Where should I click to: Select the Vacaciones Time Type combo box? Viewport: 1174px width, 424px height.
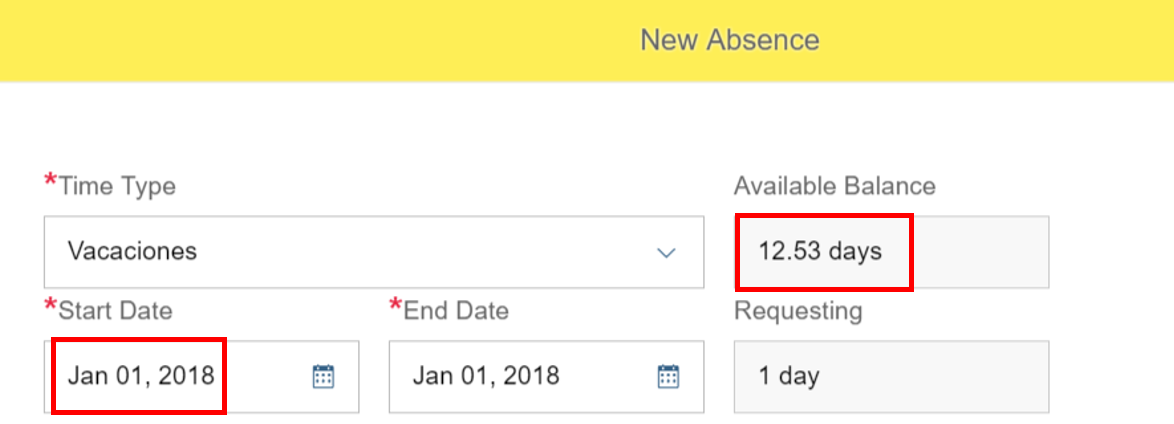point(374,252)
